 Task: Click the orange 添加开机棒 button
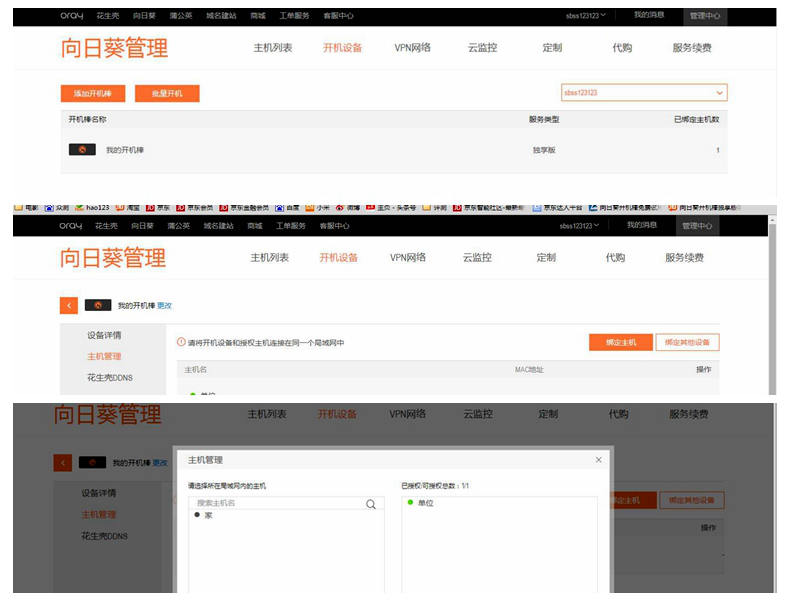click(92, 93)
